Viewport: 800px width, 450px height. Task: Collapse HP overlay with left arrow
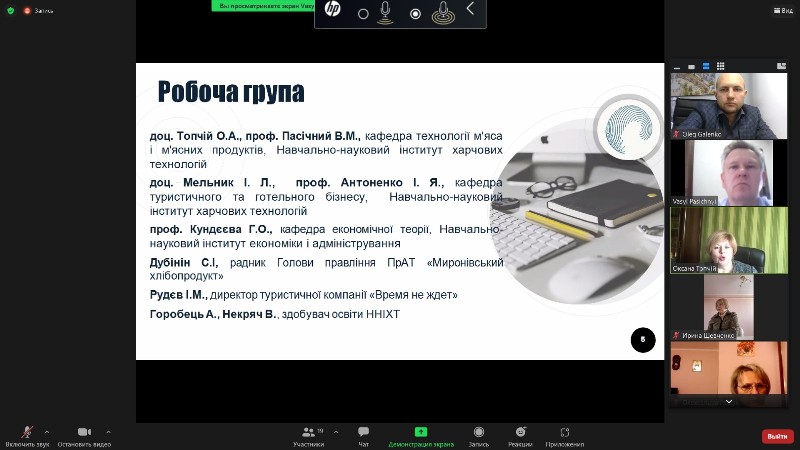470,8
